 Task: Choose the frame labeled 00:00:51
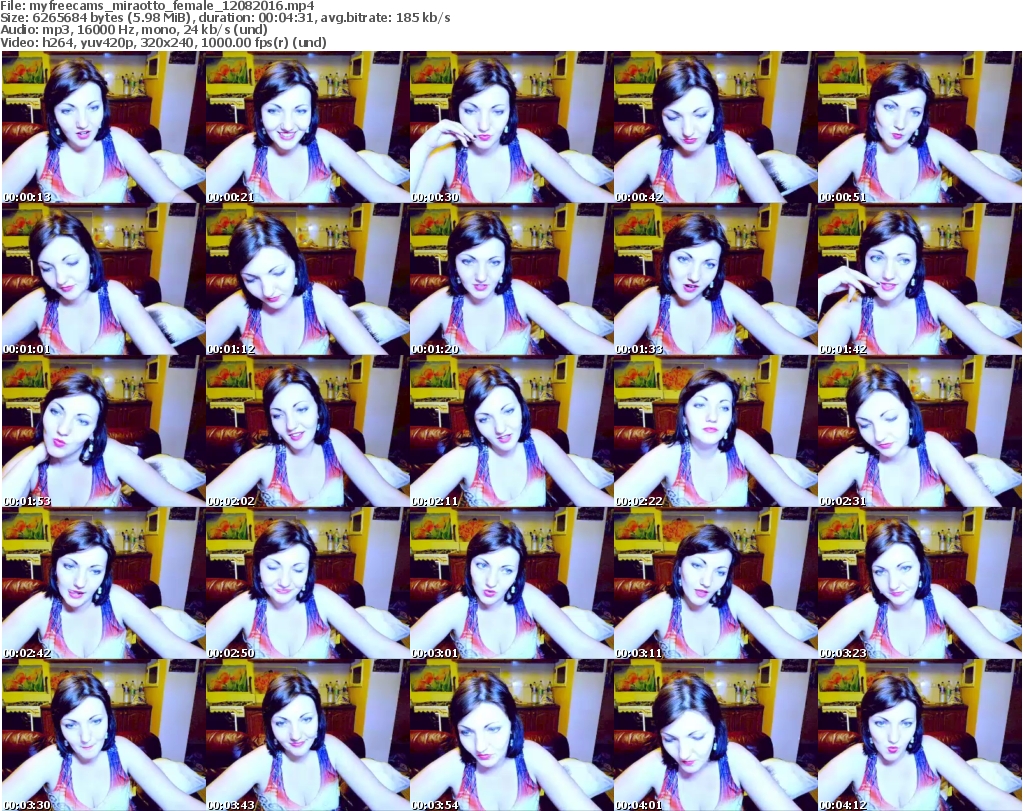[x=919, y=127]
